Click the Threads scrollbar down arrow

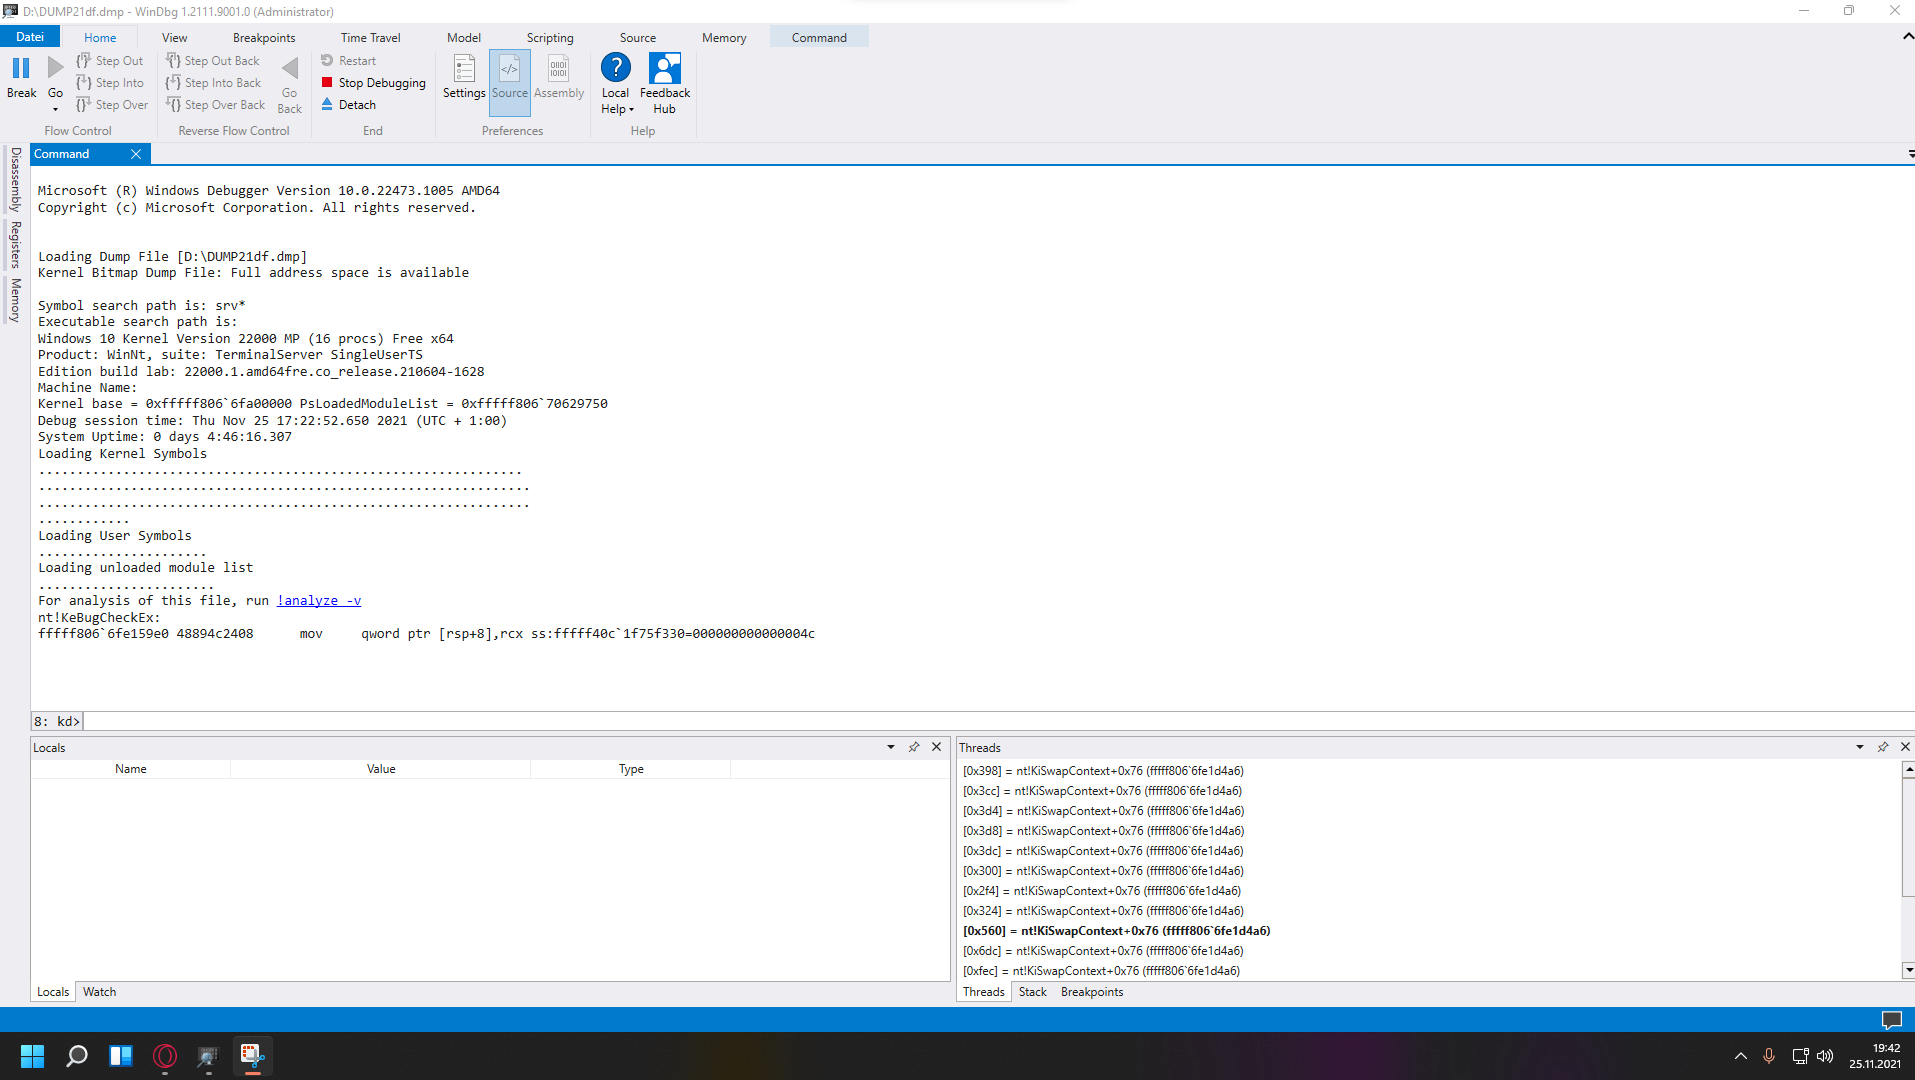point(1908,970)
